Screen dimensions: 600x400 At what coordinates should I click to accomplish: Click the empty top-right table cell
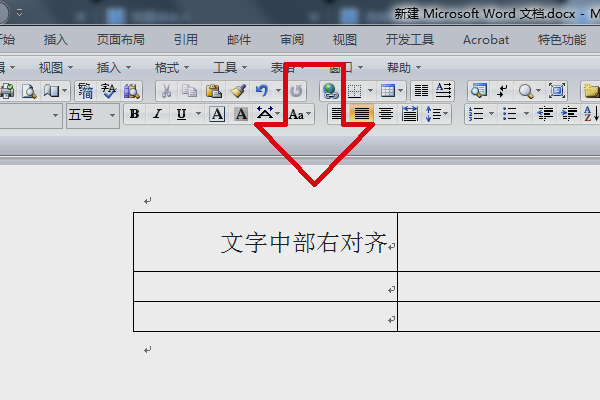(x=499, y=242)
